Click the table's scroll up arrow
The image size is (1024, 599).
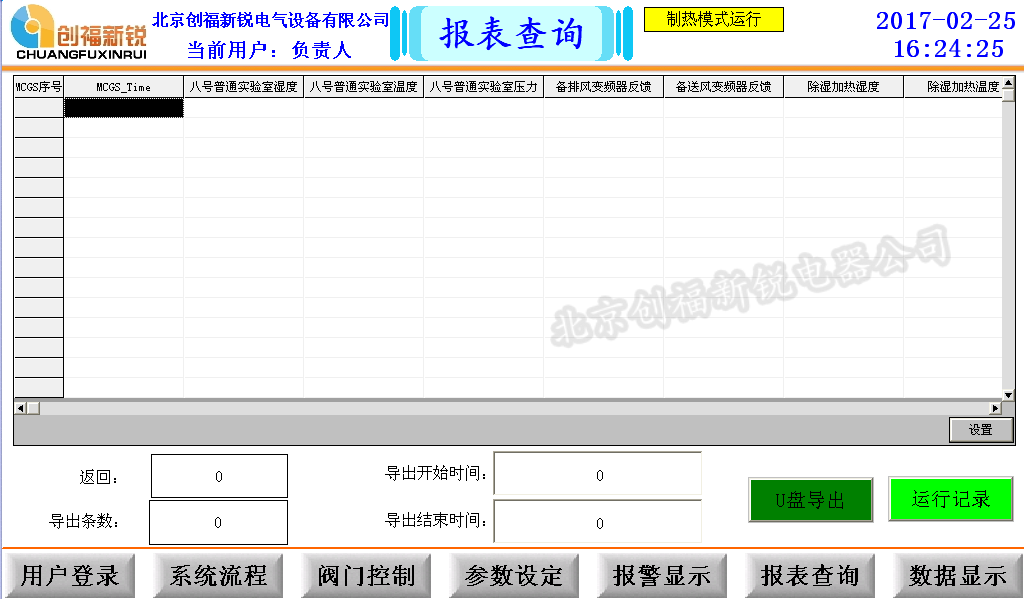1008,83
